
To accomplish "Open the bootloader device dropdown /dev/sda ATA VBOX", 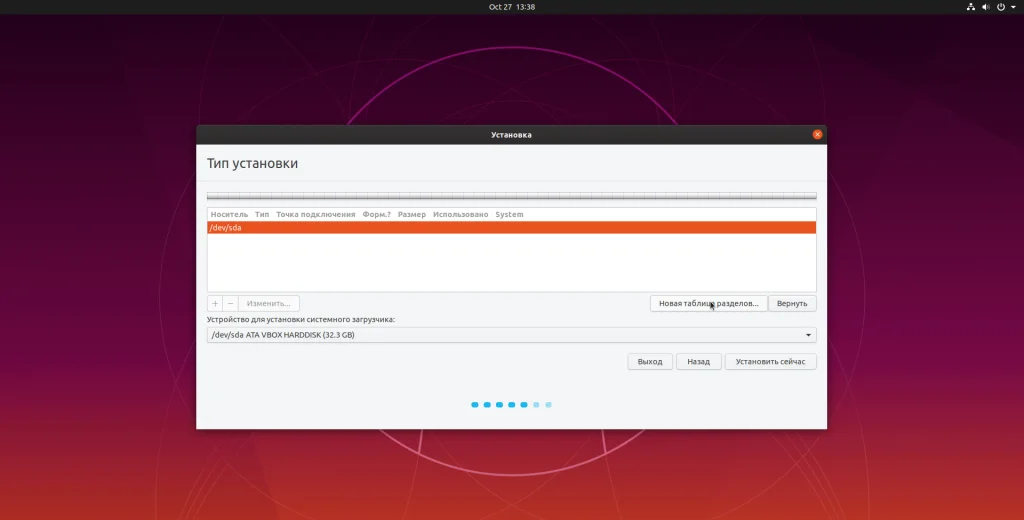I will tap(511, 334).
